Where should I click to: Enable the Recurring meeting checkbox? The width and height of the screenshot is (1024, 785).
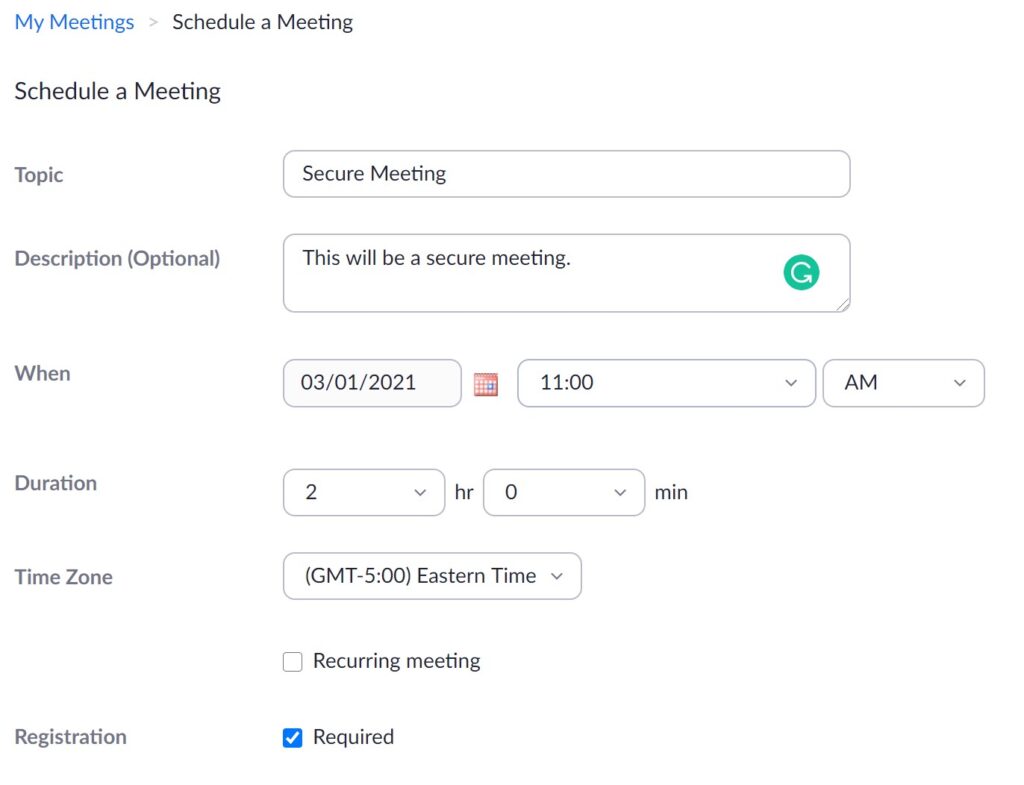click(293, 662)
